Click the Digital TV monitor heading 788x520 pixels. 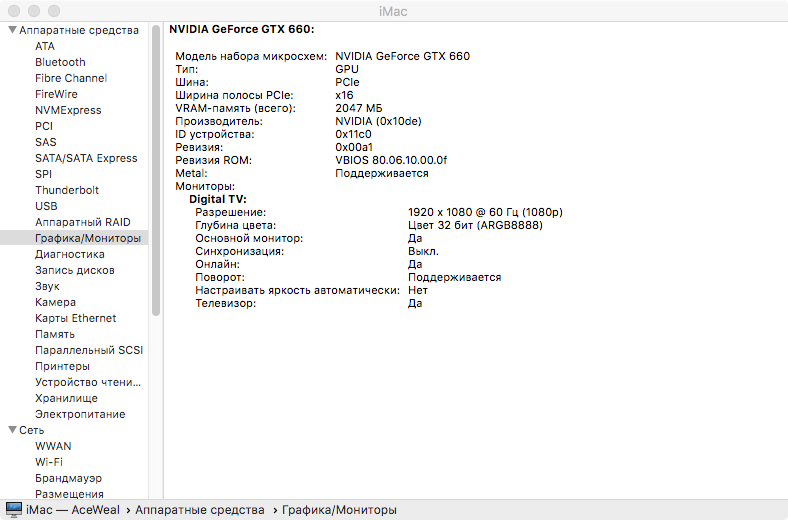[x=218, y=199]
